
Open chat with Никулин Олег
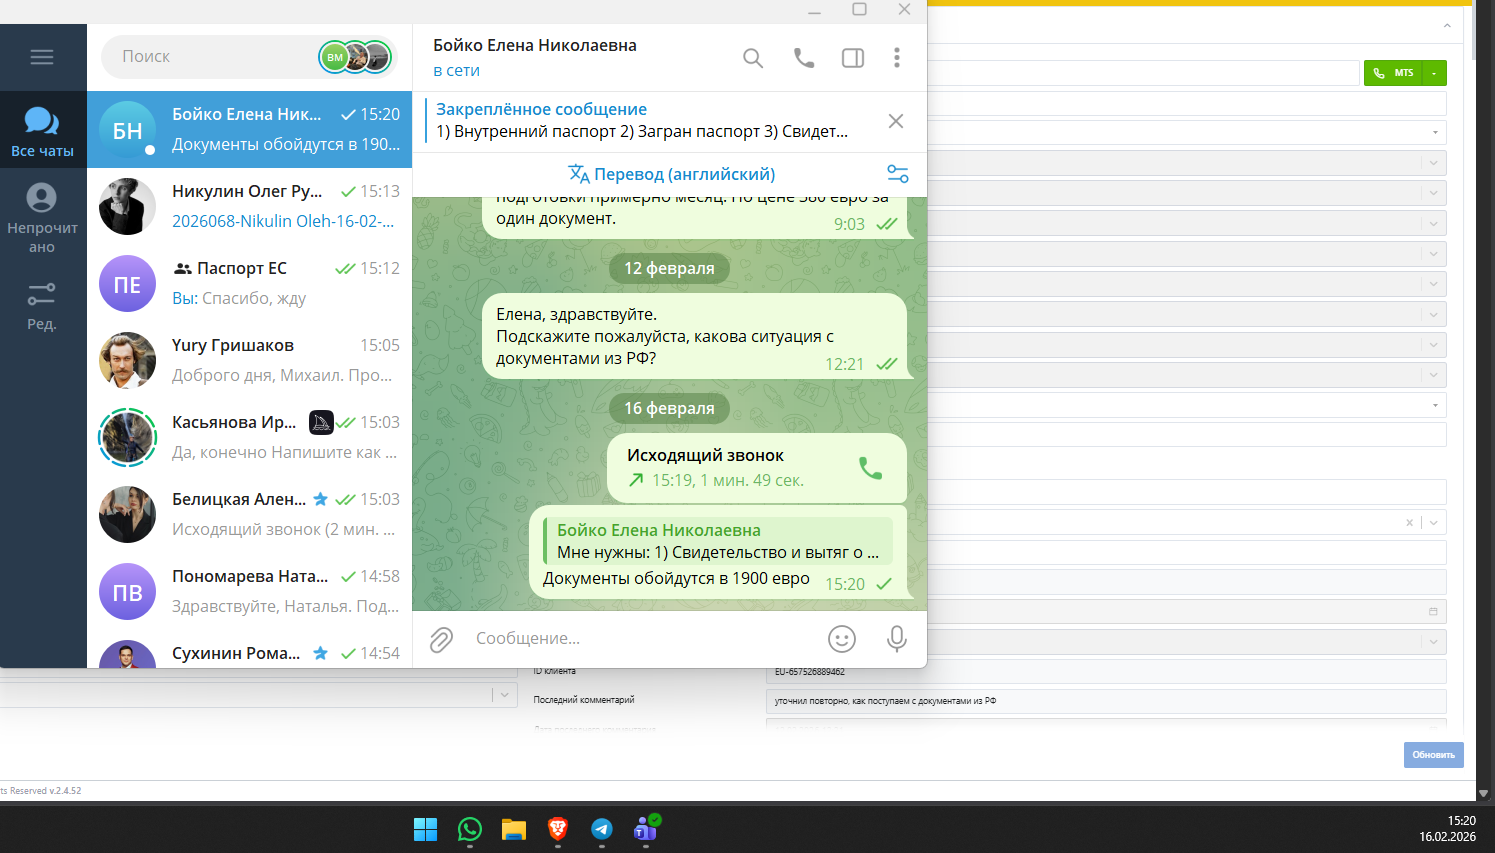pos(249,207)
